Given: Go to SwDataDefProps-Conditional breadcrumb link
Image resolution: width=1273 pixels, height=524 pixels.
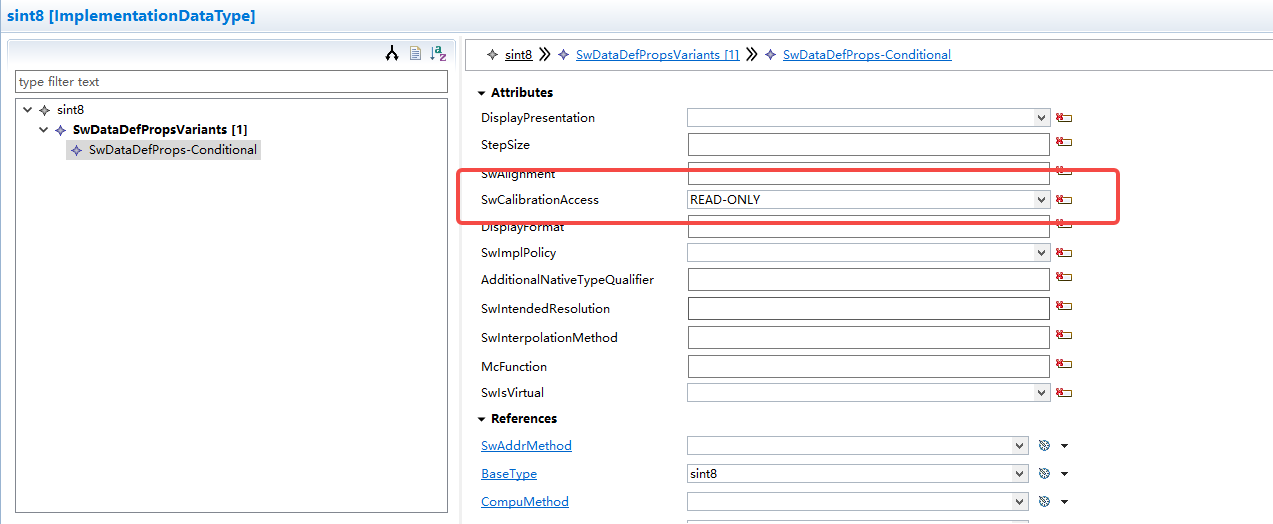Looking at the screenshot, I should 867,55.
